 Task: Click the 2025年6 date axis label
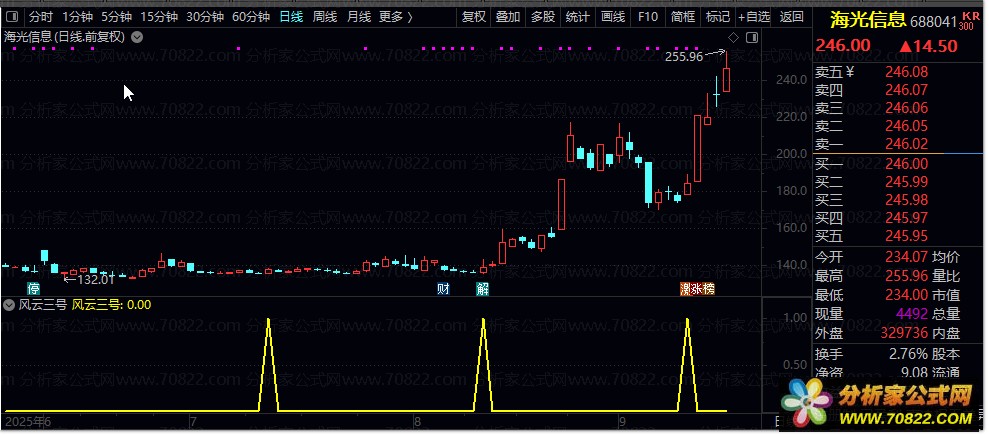pyautogui.click(x=27, y=421)
